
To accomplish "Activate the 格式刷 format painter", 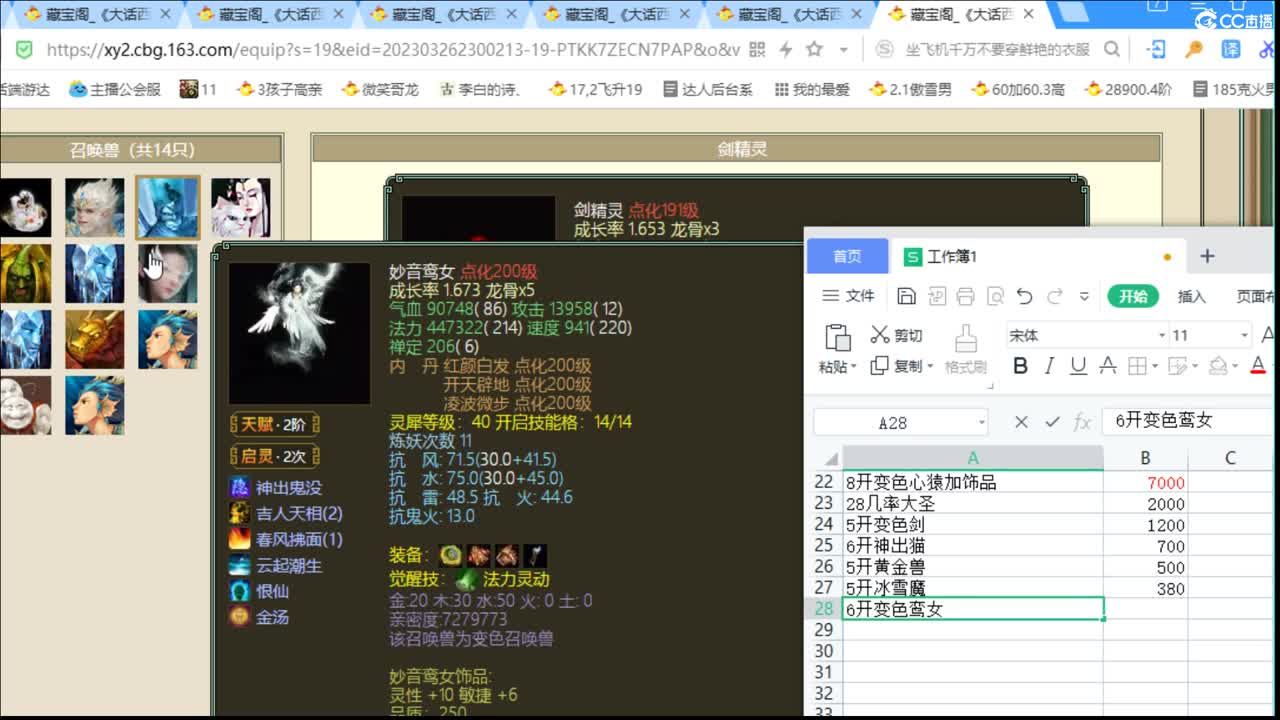I will 966,350.
